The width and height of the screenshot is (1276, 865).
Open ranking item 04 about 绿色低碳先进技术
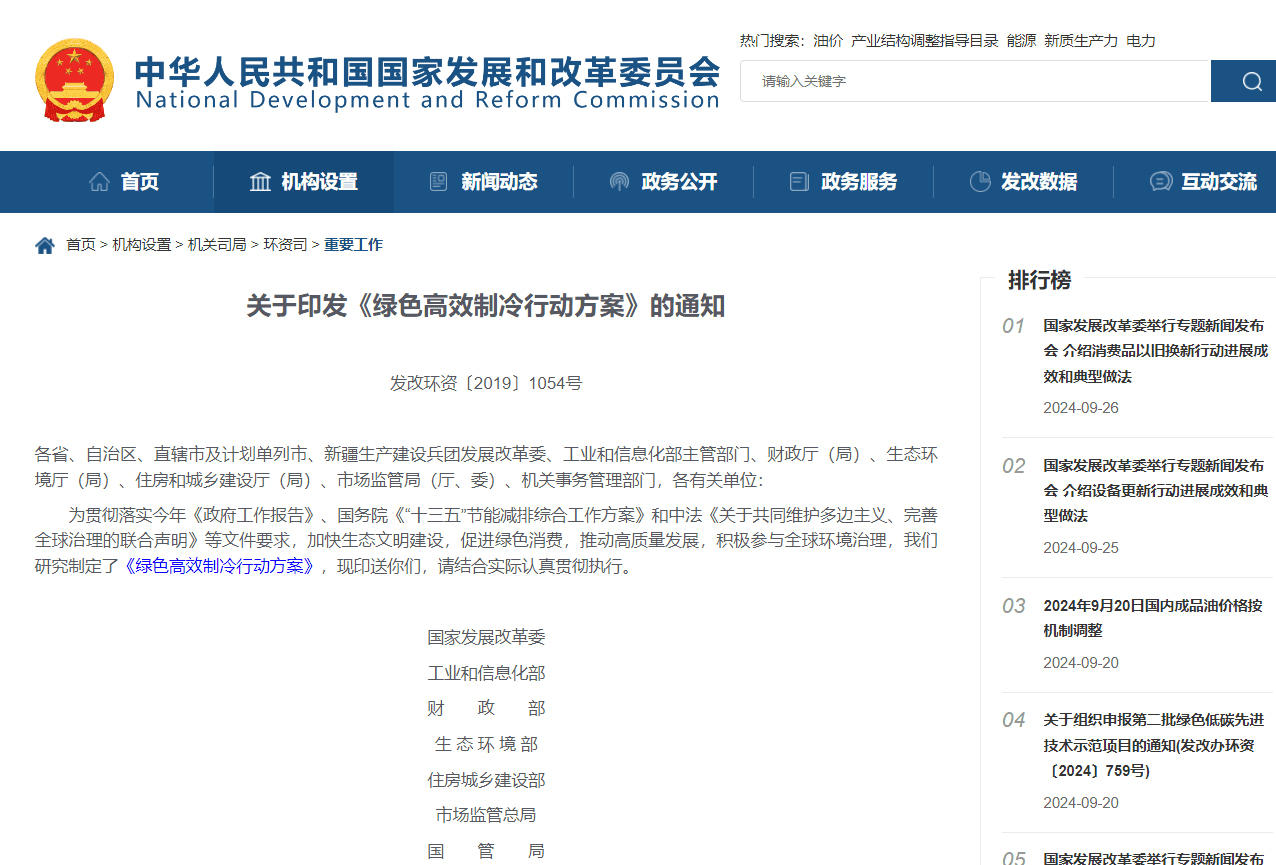(x=1152, y=745)
